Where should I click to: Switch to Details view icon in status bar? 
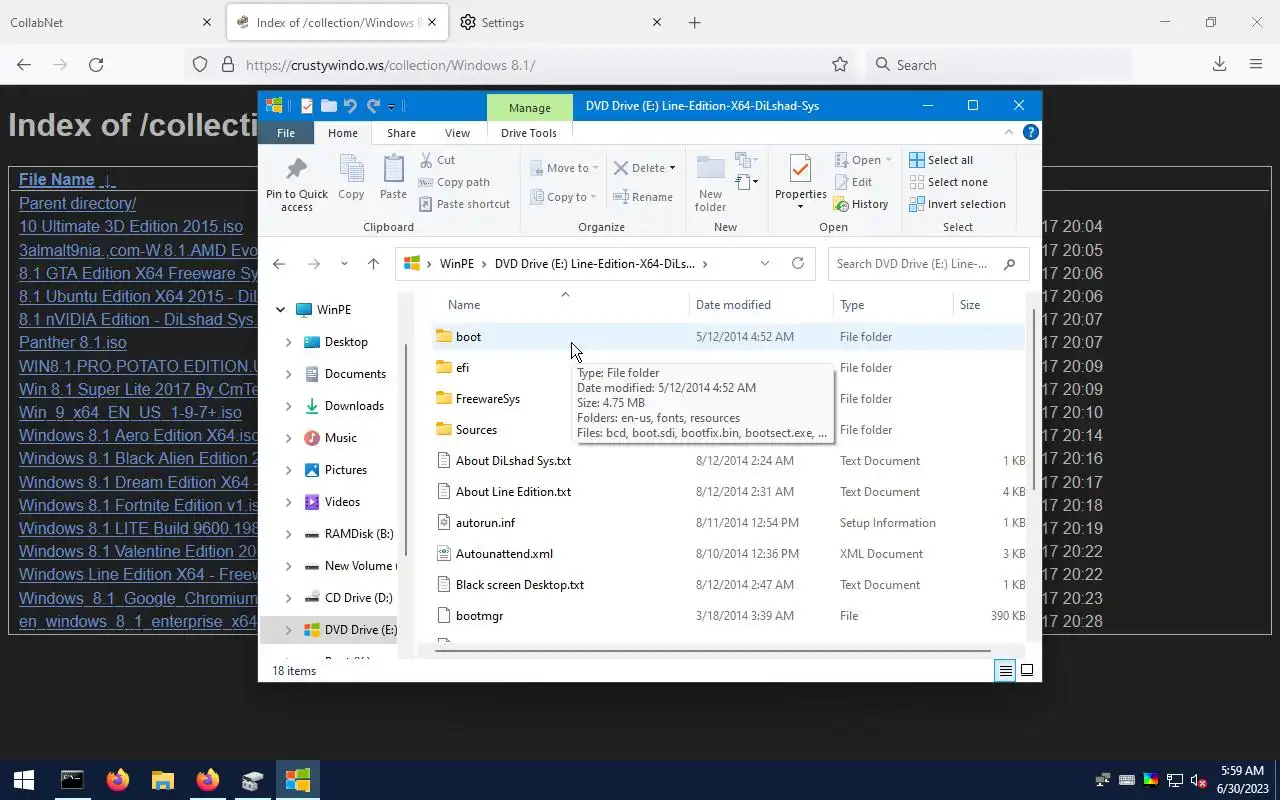click(x=1006, y=671)
